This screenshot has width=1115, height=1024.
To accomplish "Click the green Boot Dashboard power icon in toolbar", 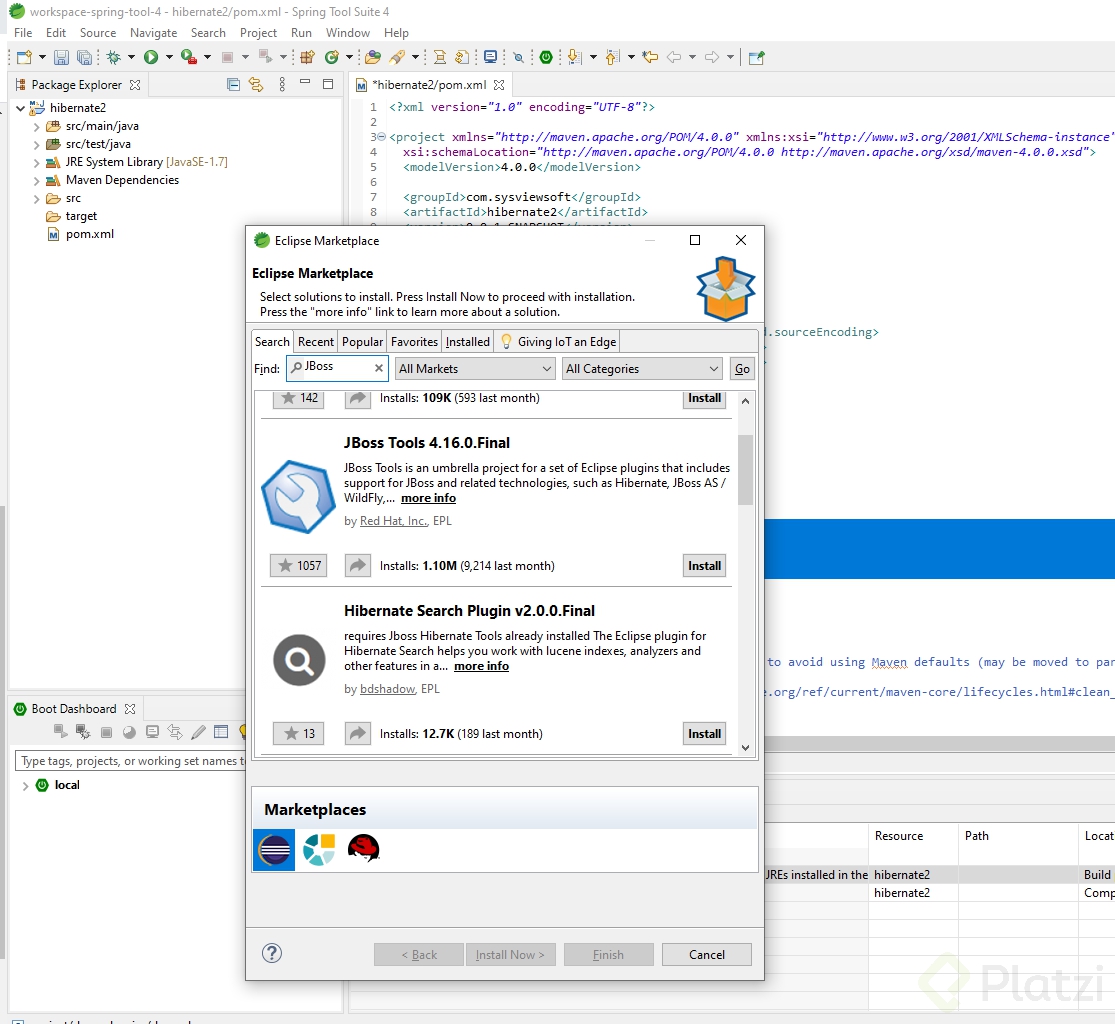I will (x=546, y=58).
